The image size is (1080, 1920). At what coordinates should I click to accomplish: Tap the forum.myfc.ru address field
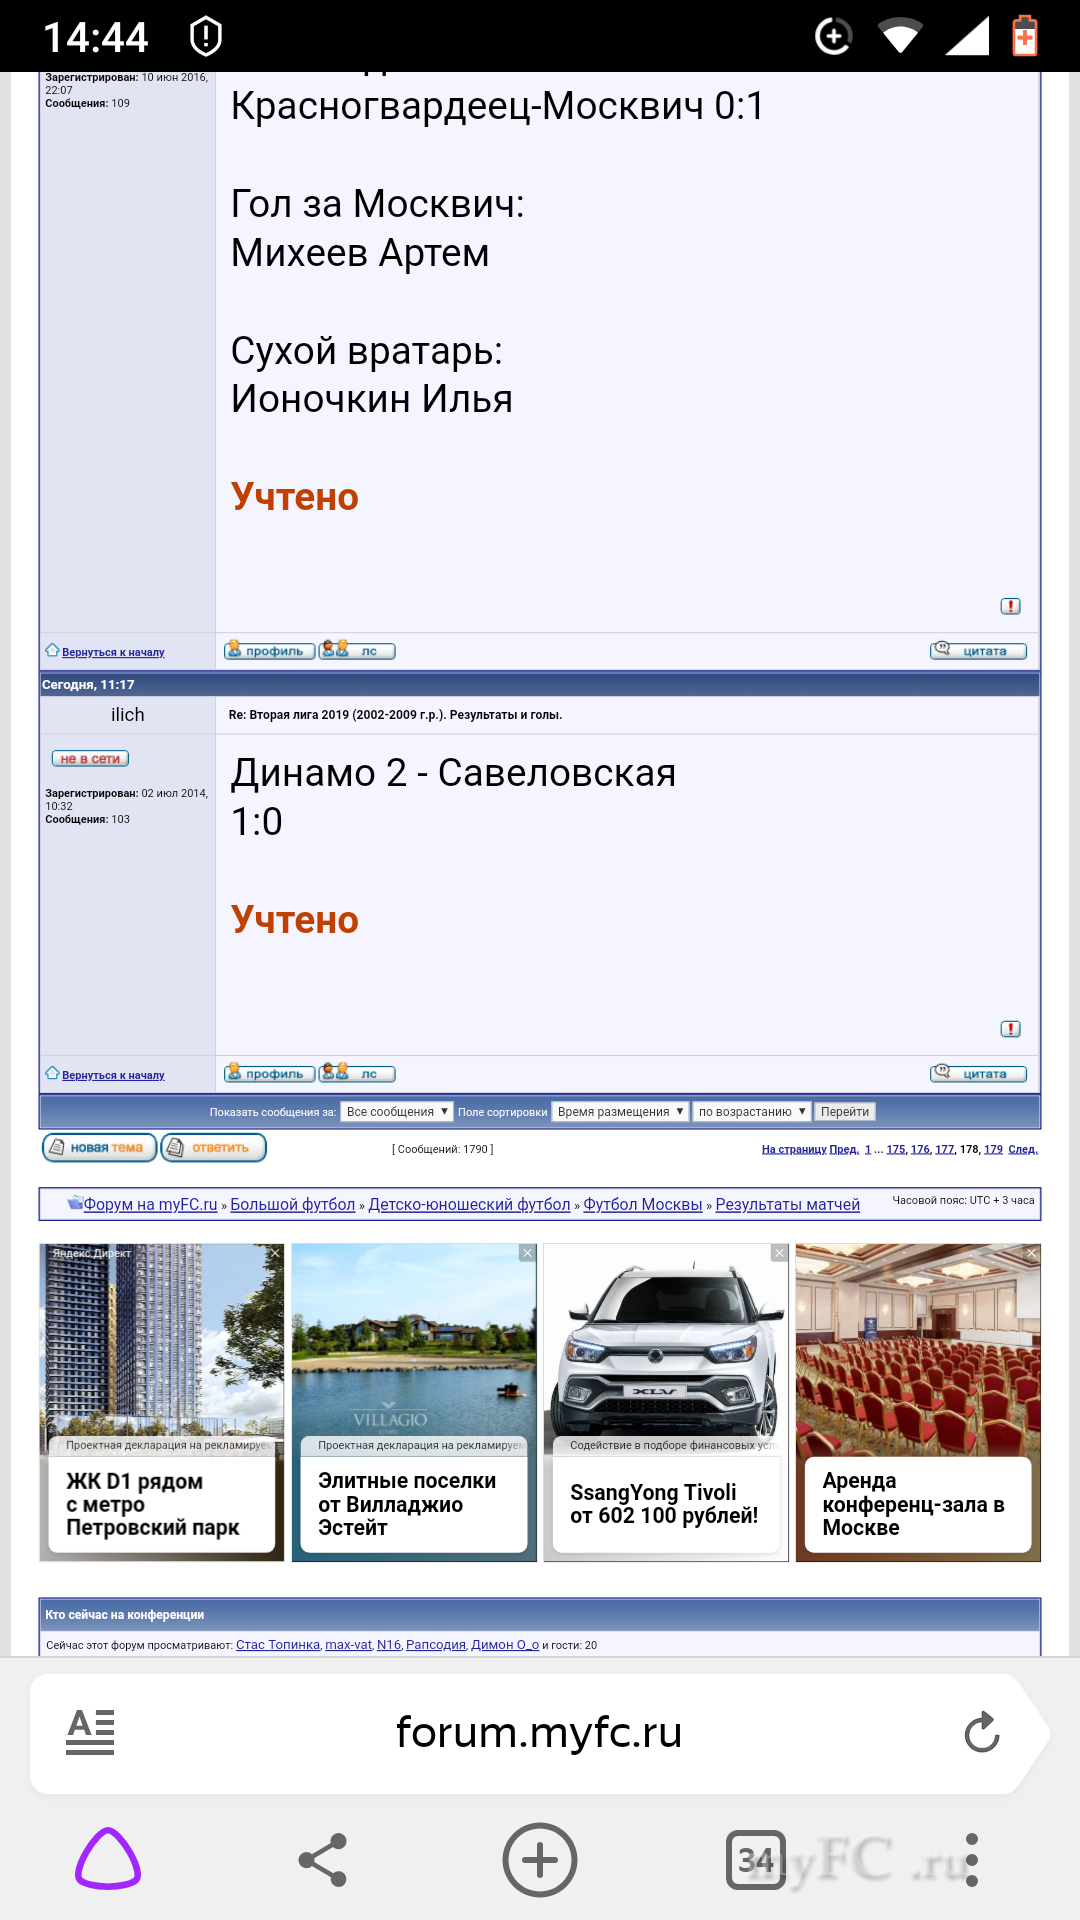point(538,1732)
